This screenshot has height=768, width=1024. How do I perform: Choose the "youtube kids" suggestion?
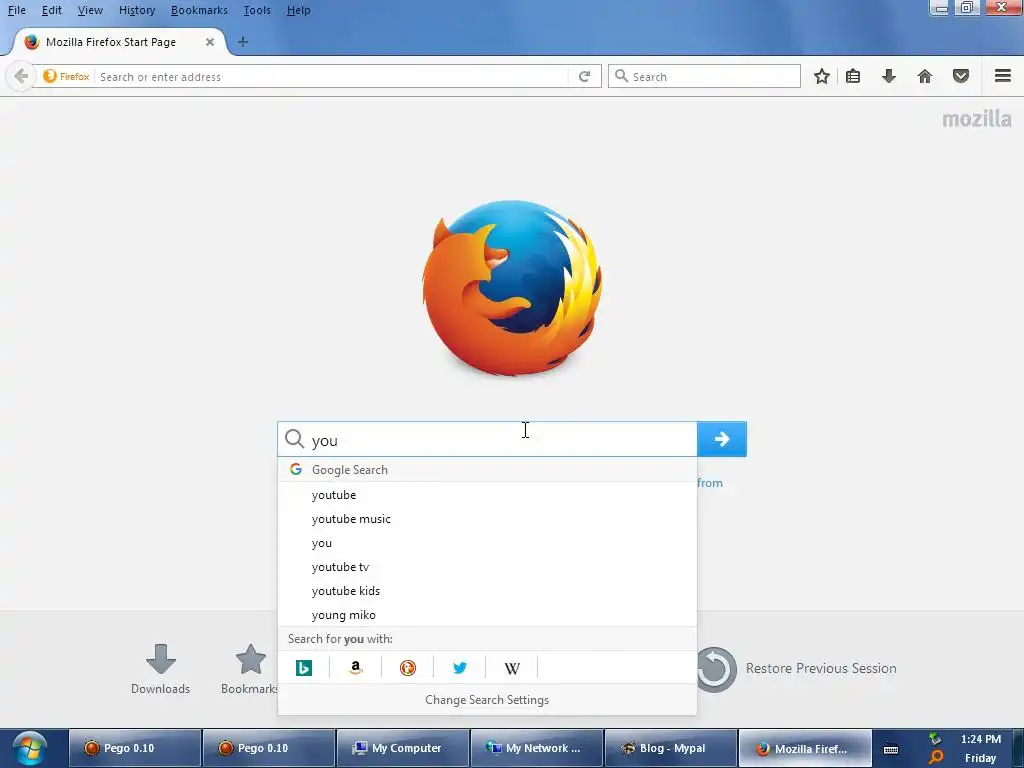click(x=487, y=591)
